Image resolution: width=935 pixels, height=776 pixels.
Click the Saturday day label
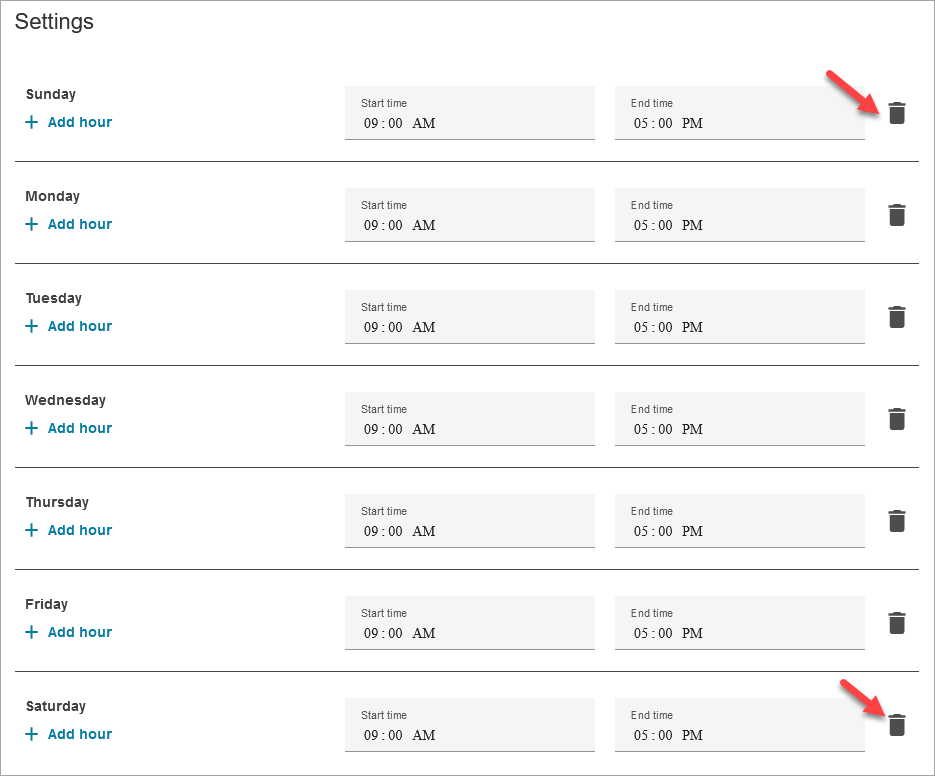click(55, 707)
